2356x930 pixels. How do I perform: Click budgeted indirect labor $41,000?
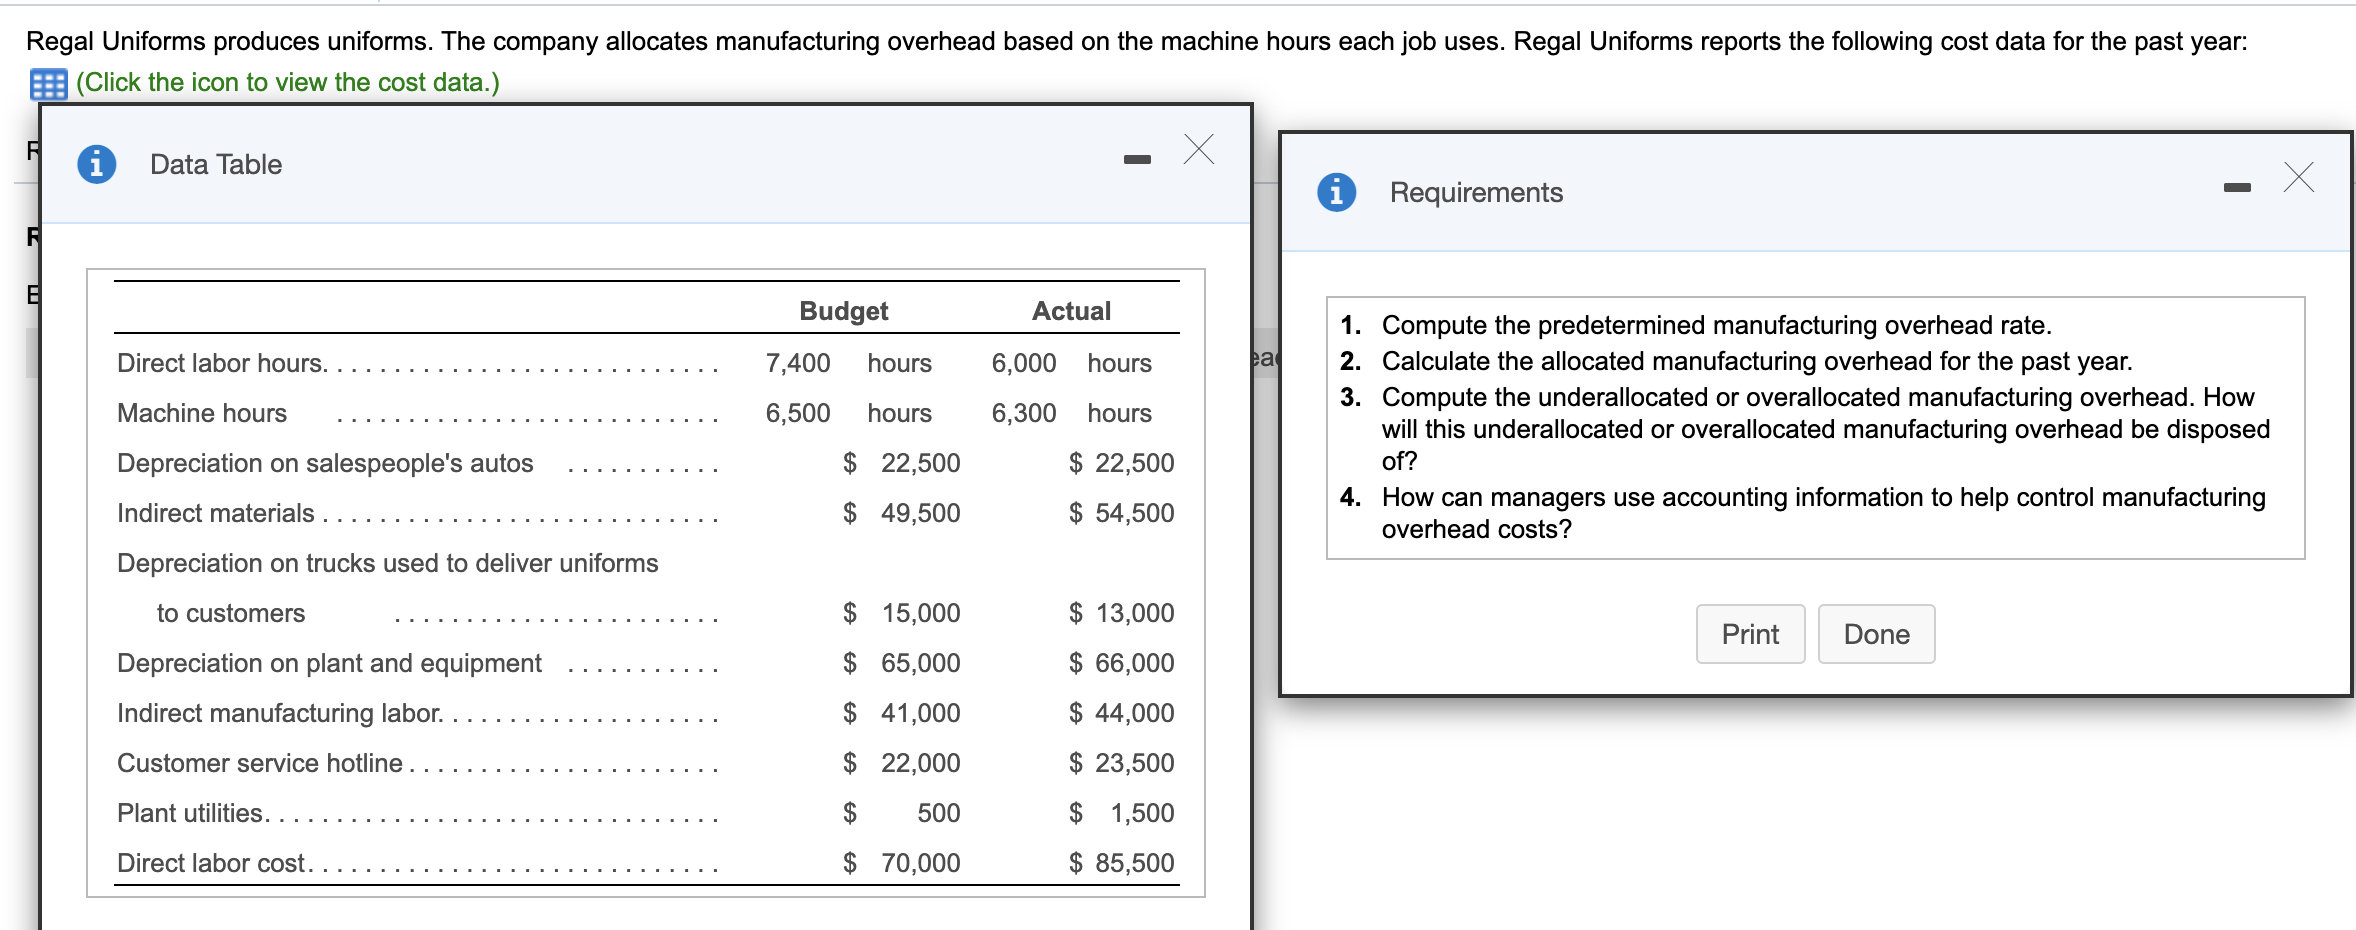tap(901, 713)
